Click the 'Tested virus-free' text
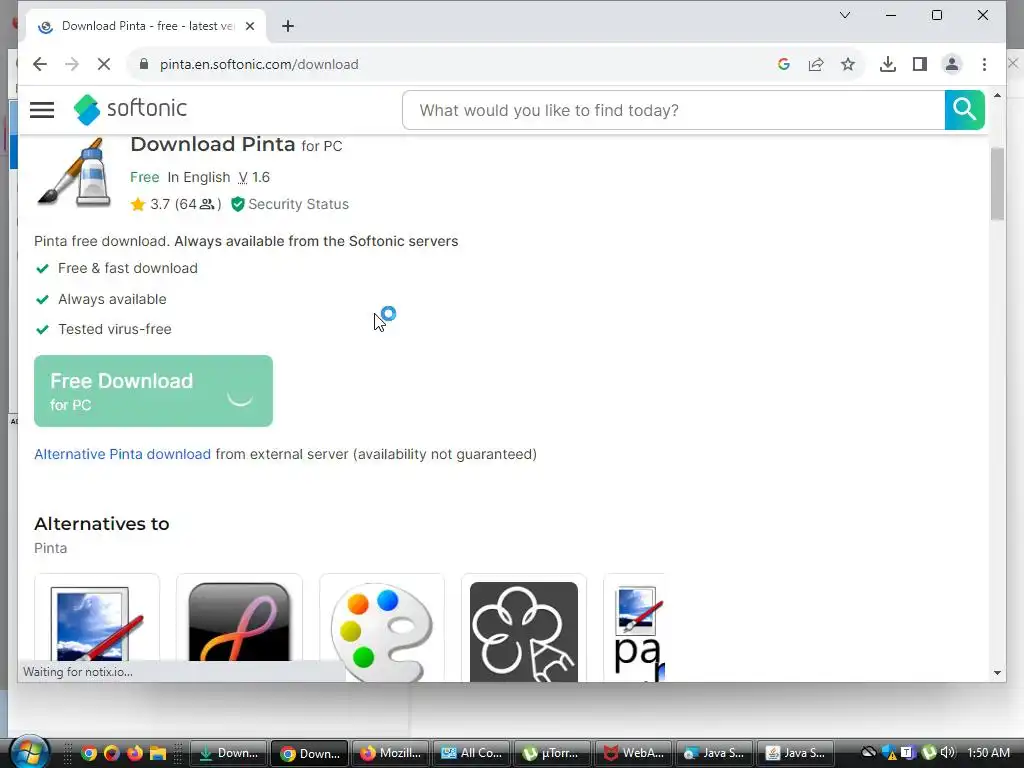Viewport: 1024px width, 768px height. [115, 329]
